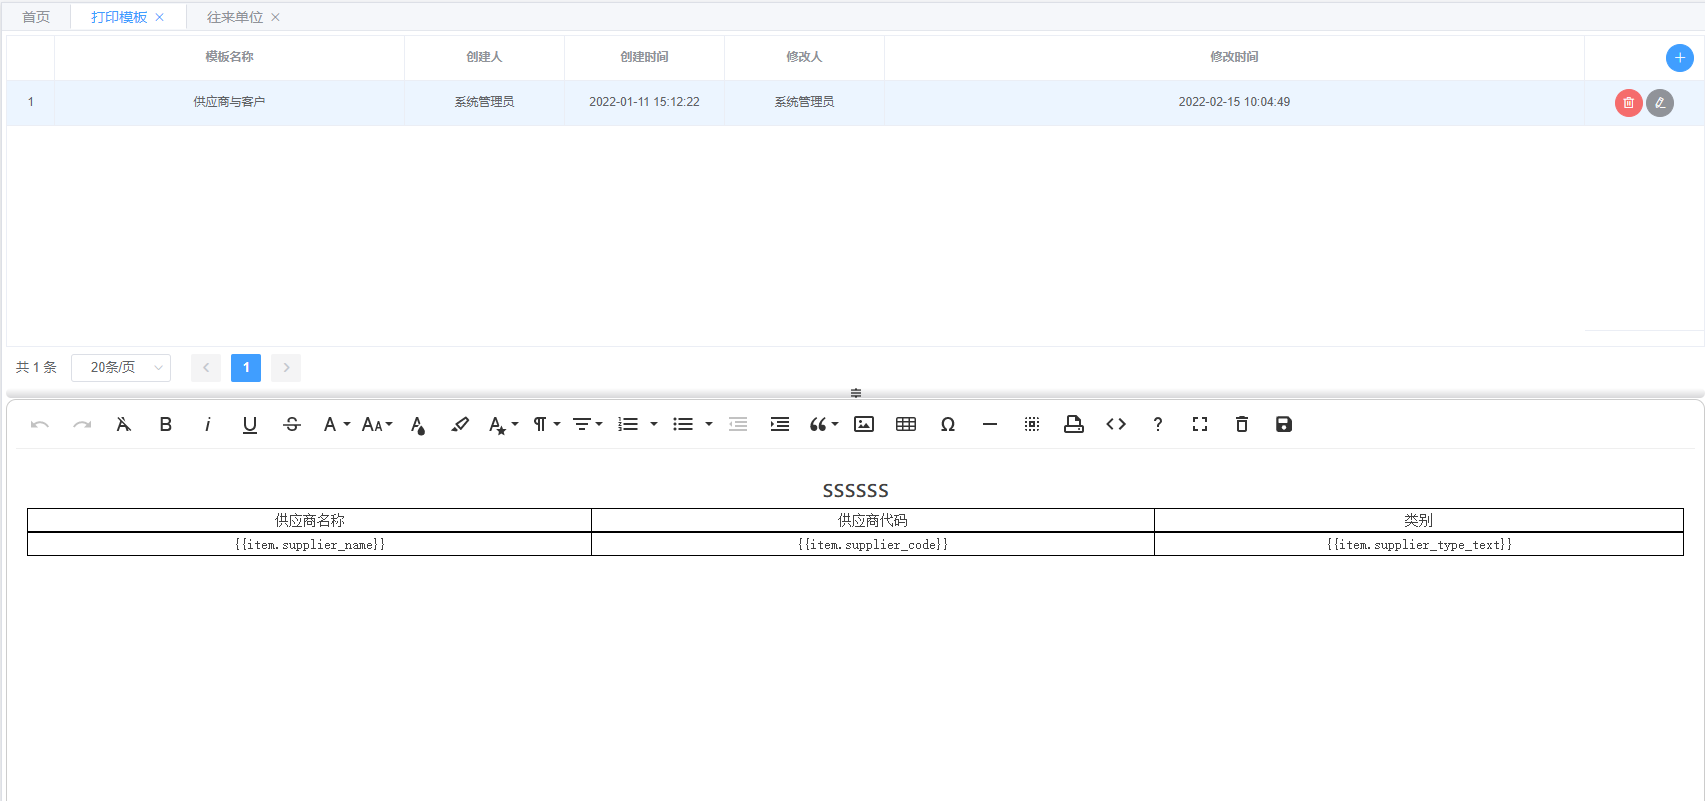
Task: Click the 2022-02-15 10:04:49 modified time cell
Action: [x=1234, y=102]
